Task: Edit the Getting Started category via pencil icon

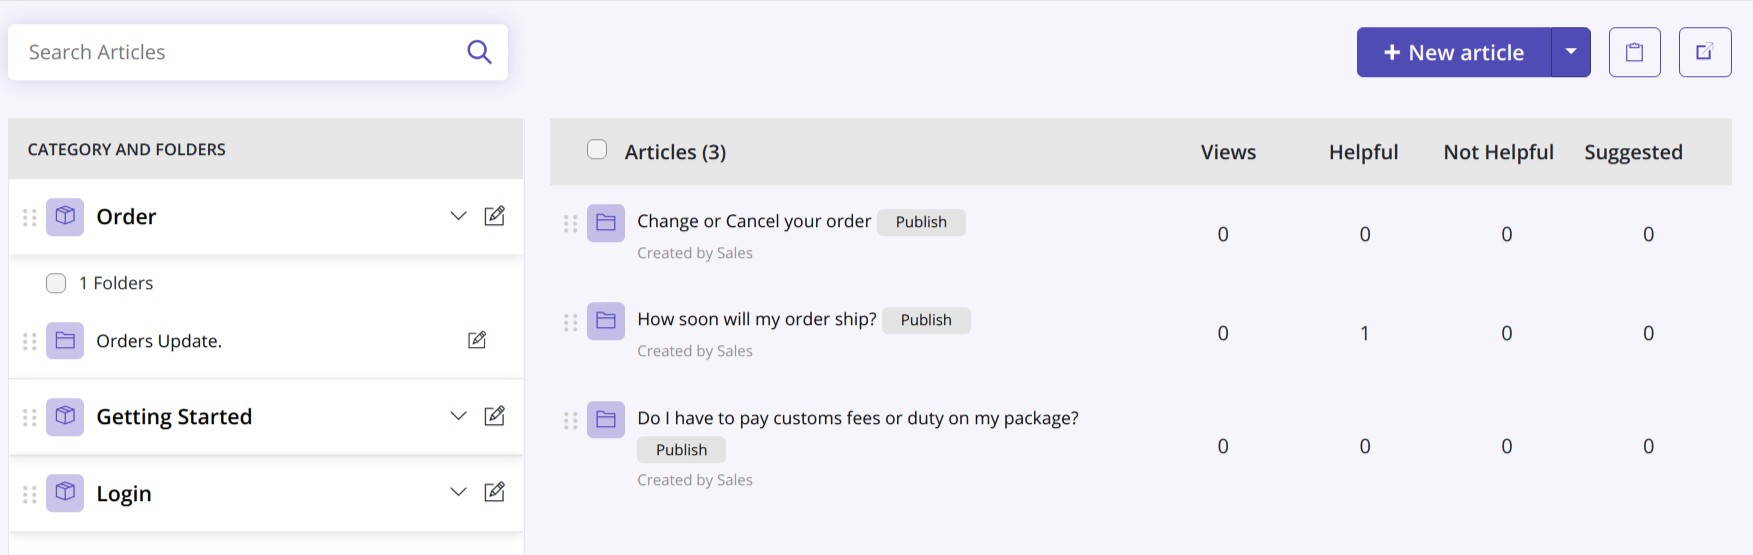Action: point(494,416)
